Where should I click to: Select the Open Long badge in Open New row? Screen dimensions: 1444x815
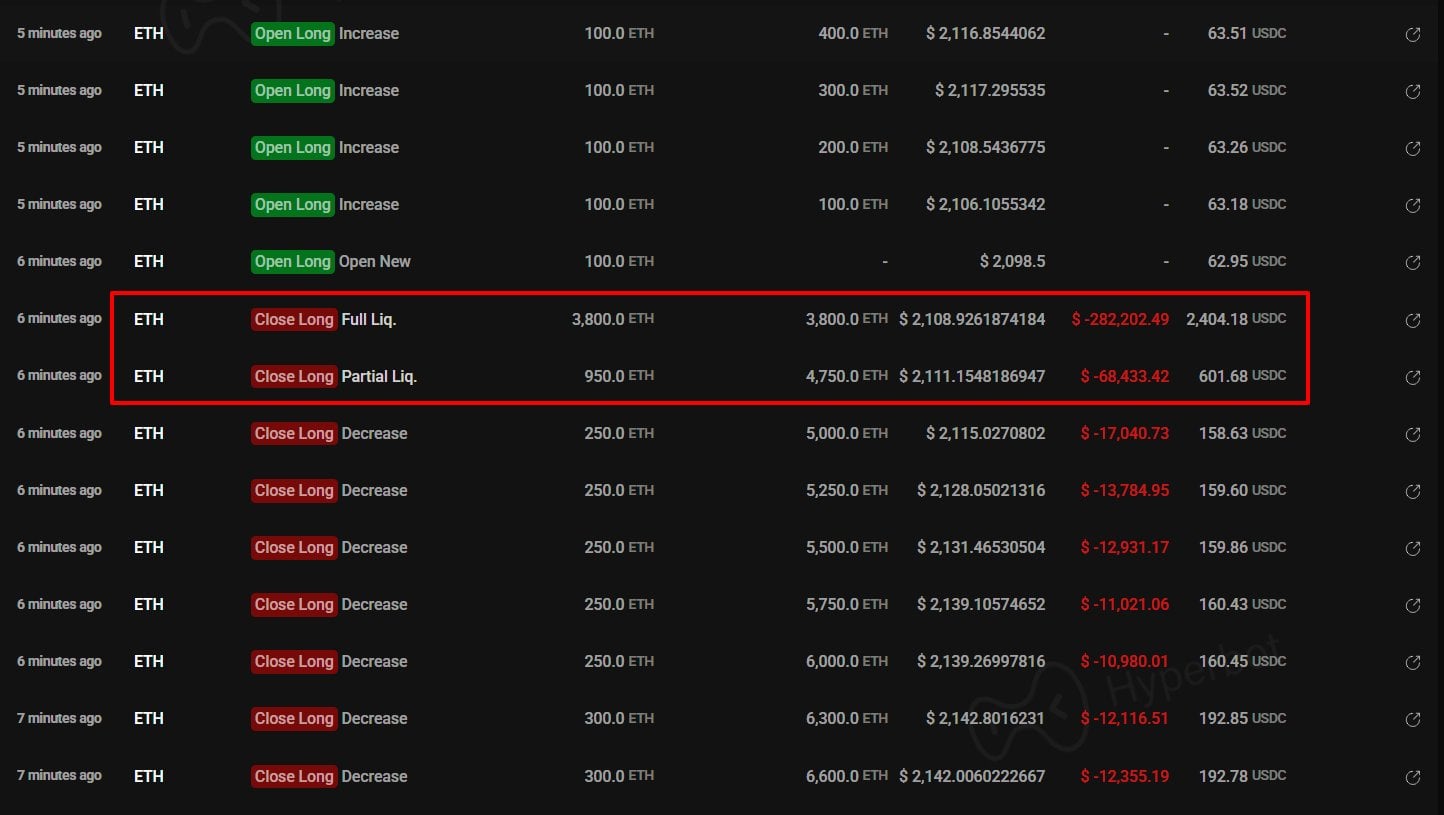(293, 261)
